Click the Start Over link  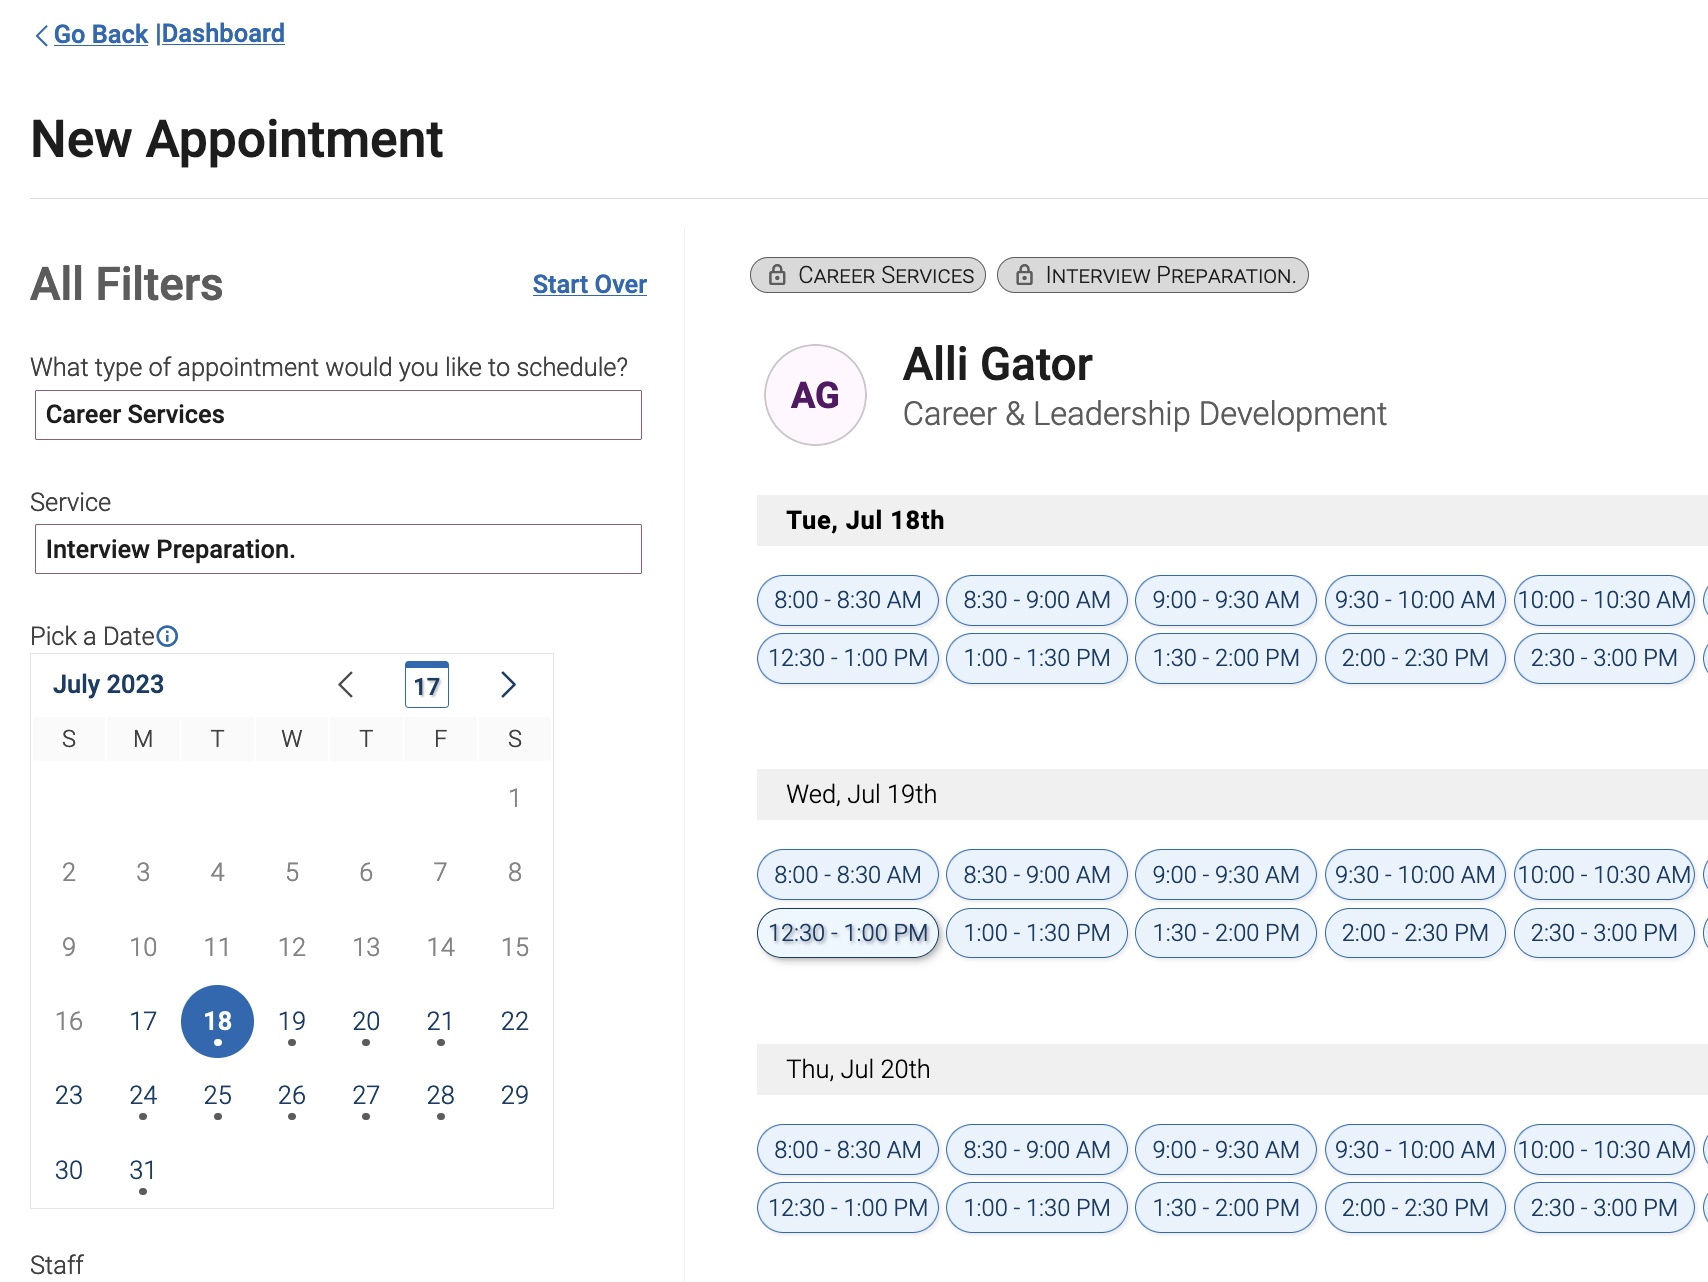coord(590,284)
